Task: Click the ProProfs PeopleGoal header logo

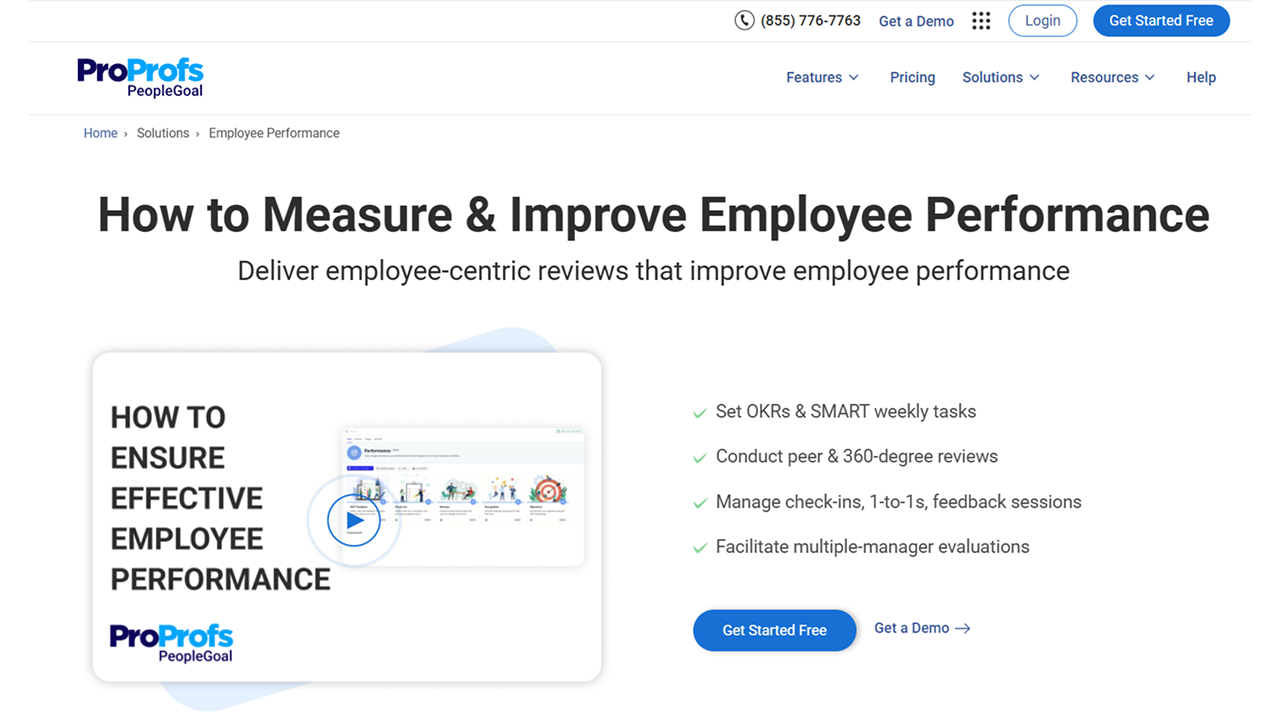Action: [140, 78]
